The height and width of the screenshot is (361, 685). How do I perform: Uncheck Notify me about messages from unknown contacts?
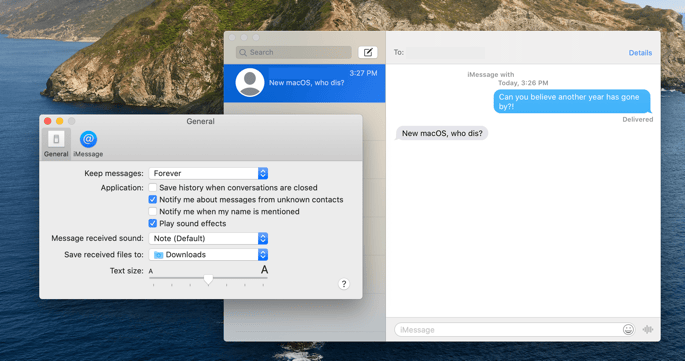[152, 199]
